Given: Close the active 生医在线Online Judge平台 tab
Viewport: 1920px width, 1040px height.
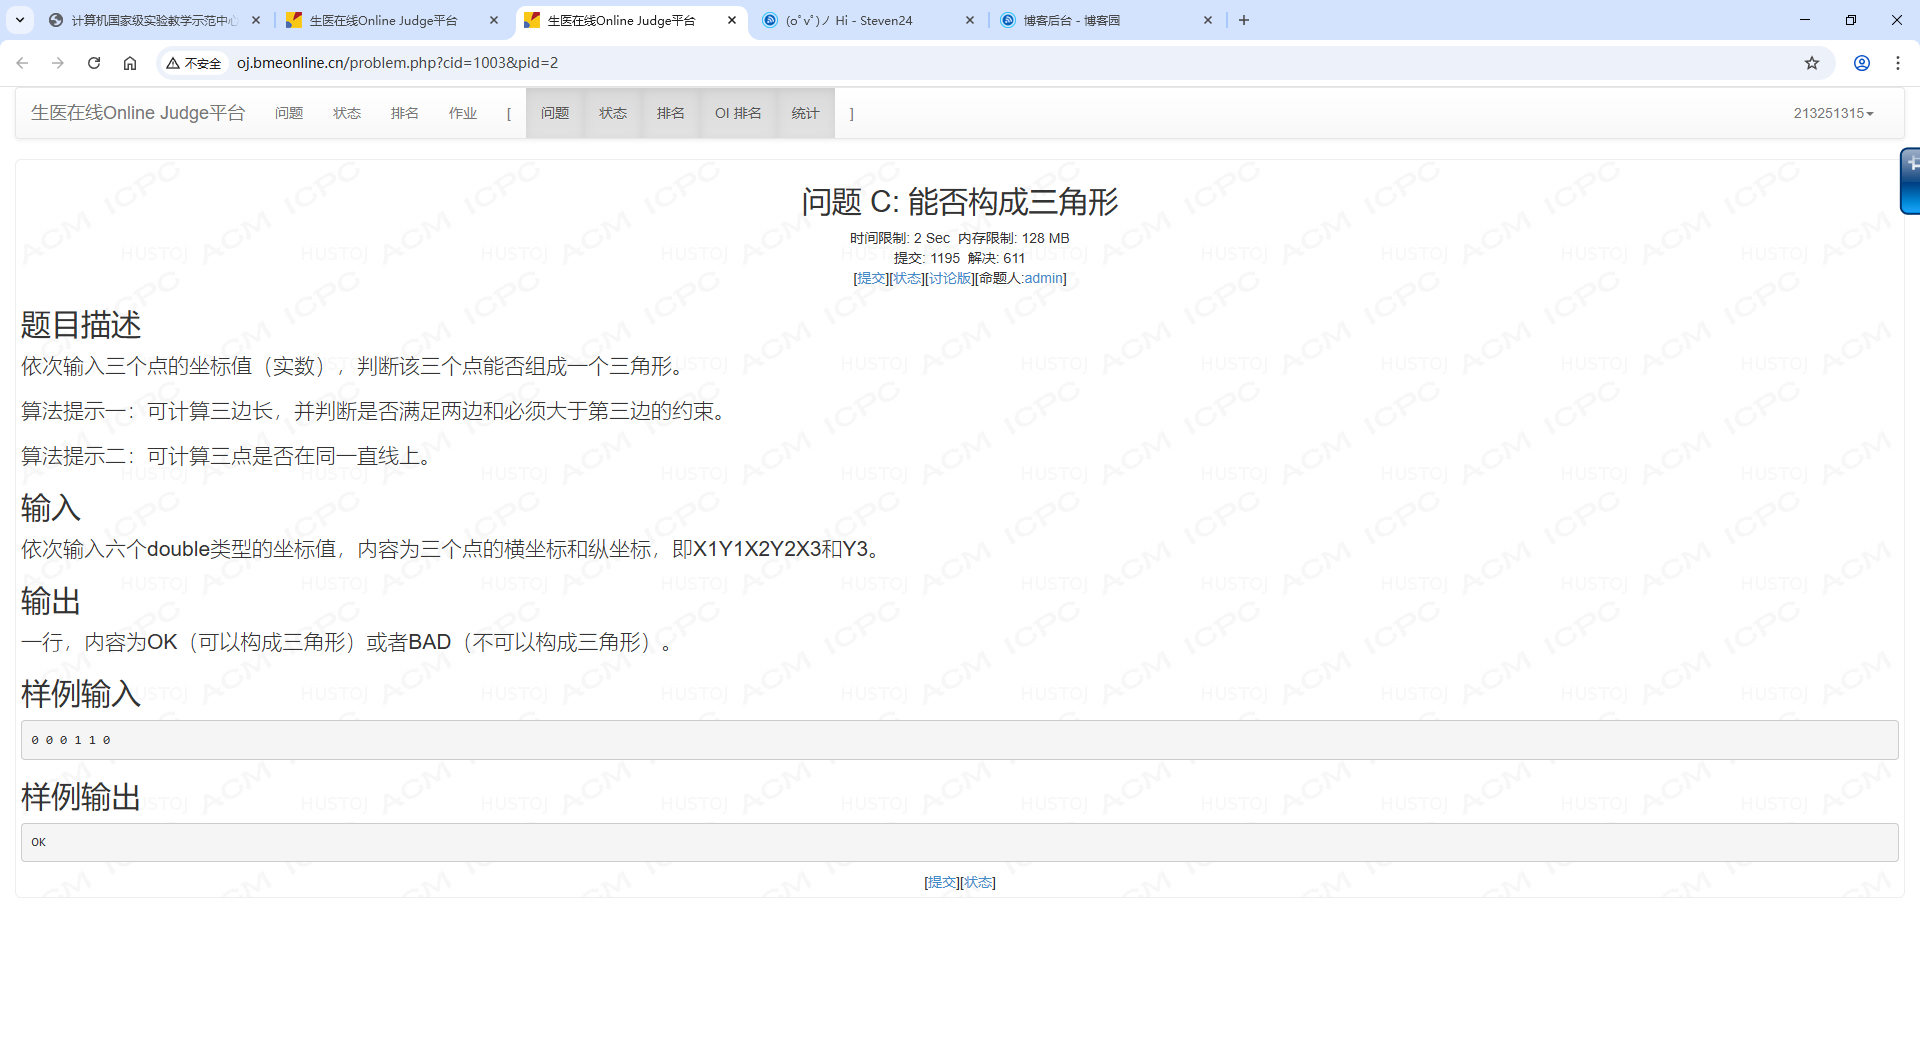Looking at the screenshot, I should [x=732, y=20].
